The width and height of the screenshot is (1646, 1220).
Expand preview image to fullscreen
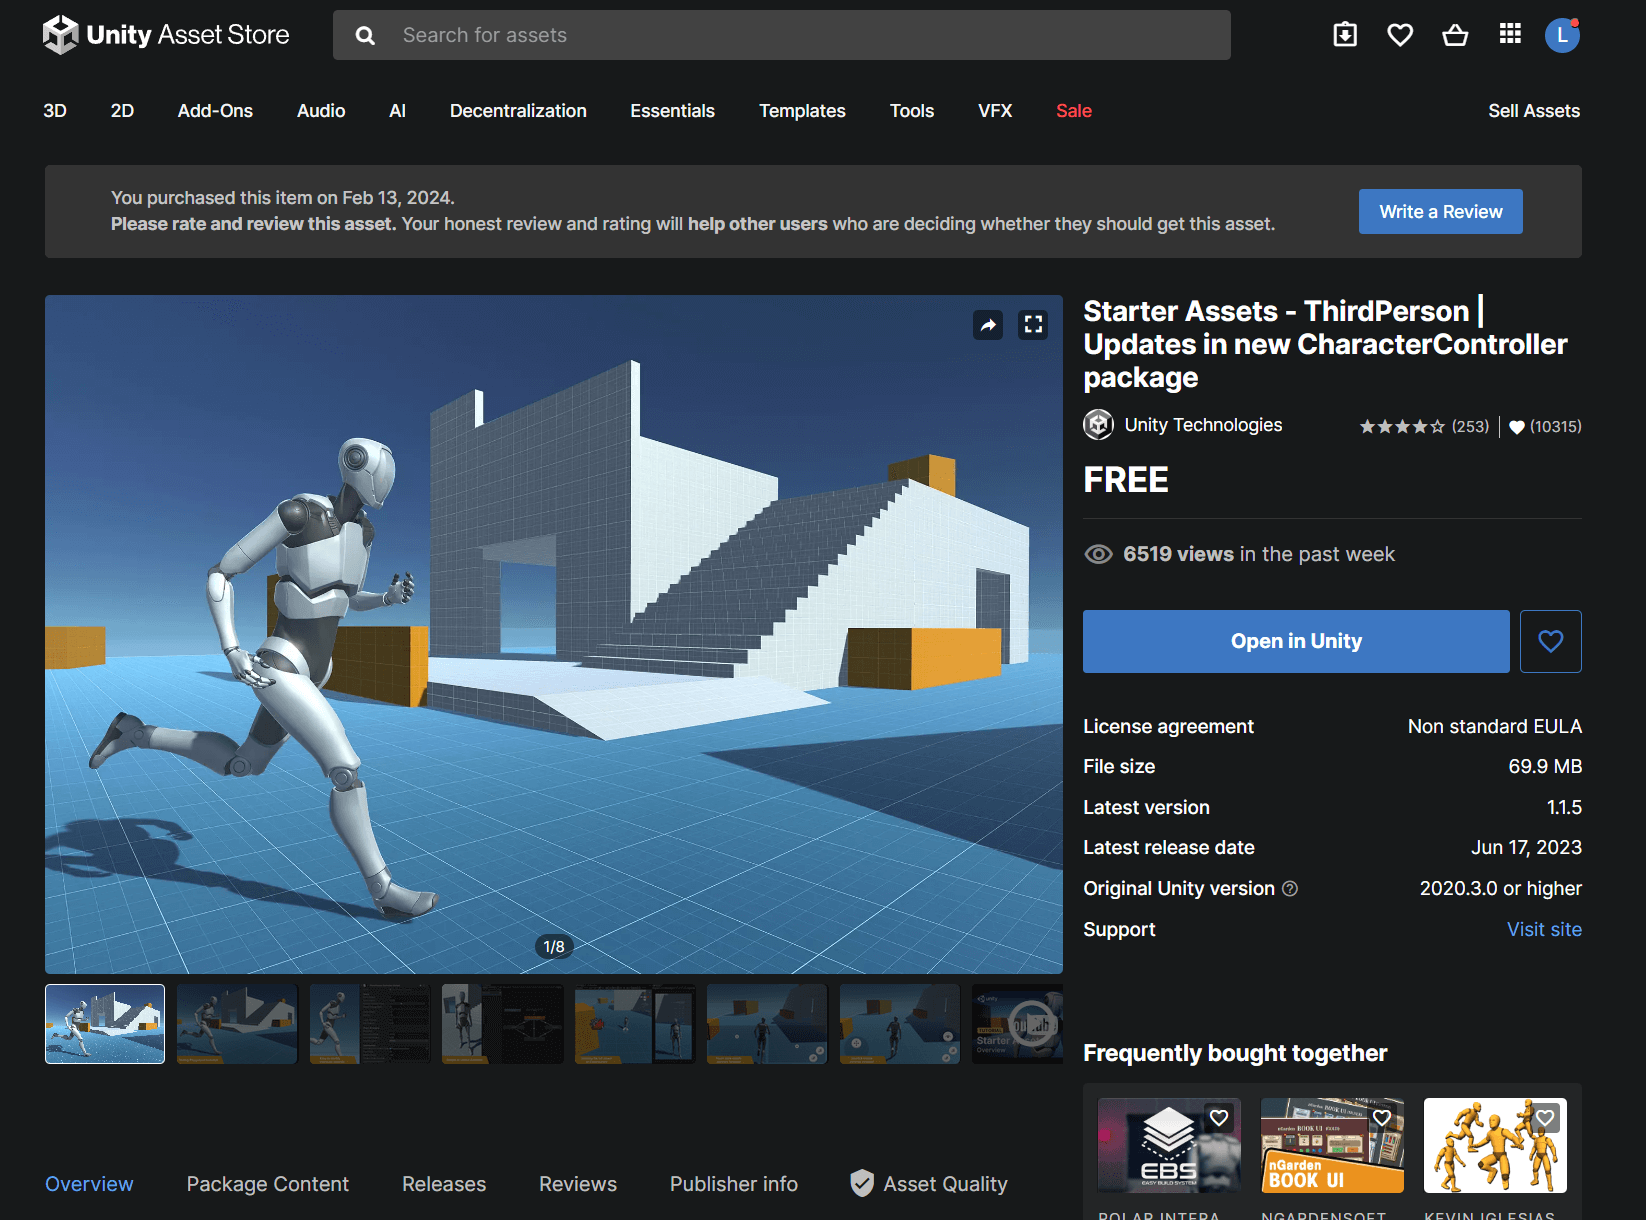point(1033,324)
